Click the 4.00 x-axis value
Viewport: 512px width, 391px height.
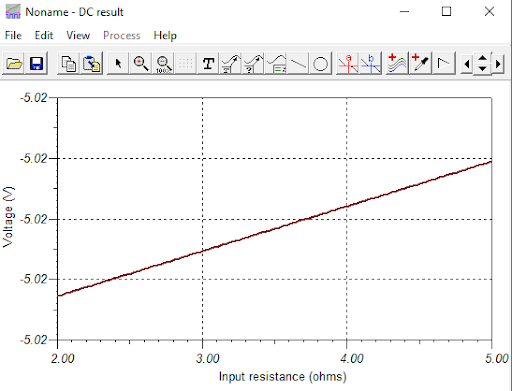(x=352, y=359)
